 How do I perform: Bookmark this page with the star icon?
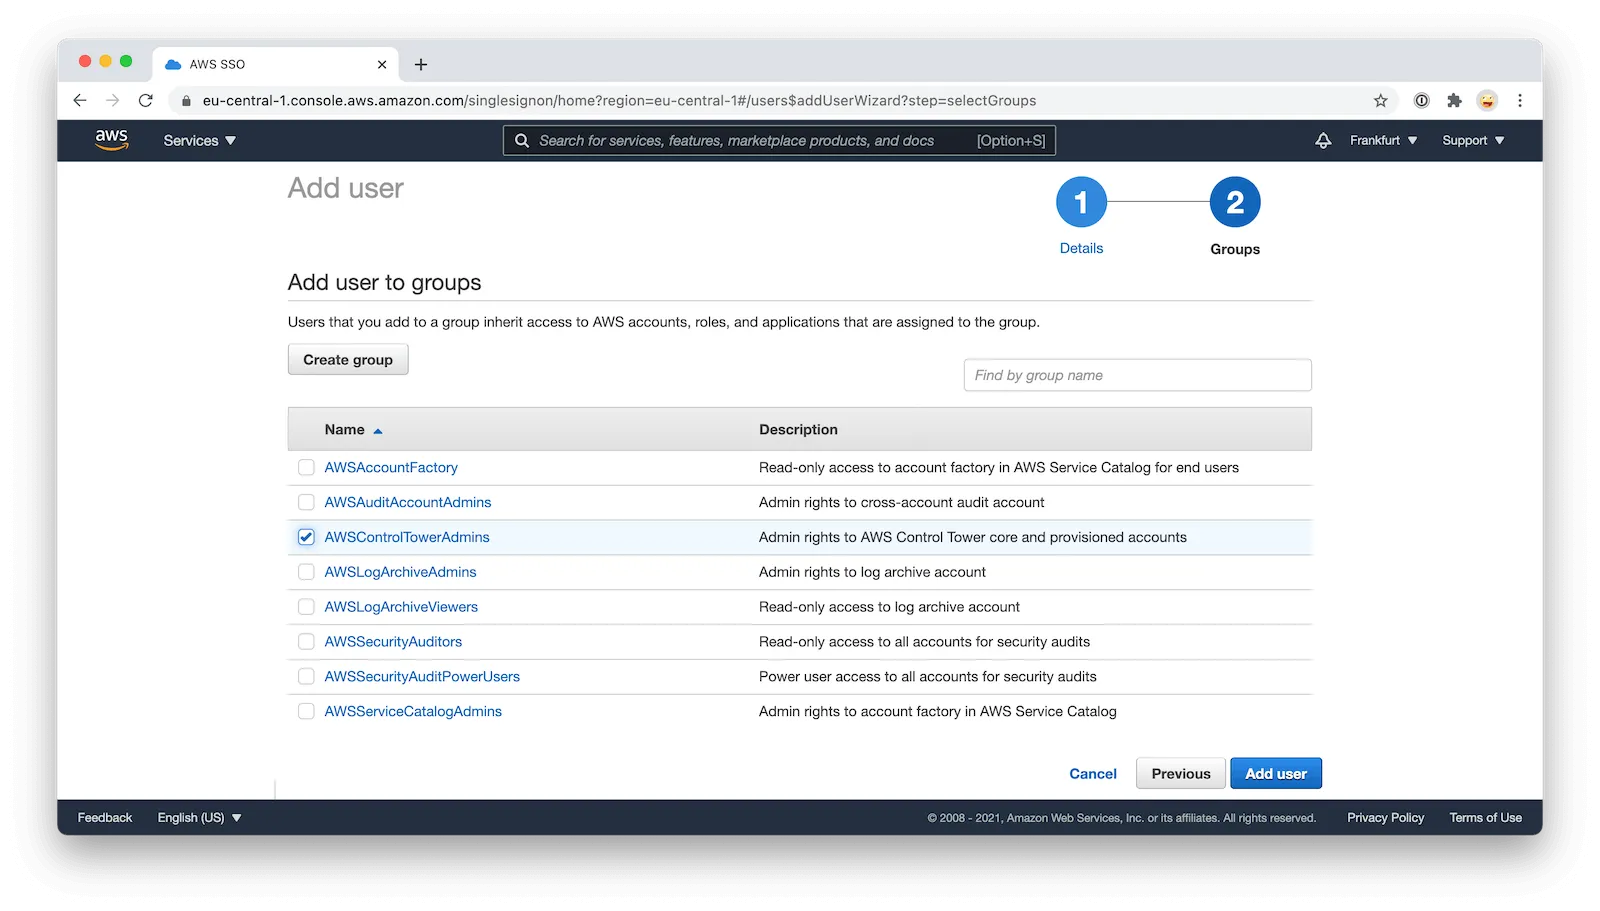coord(1382,100)
